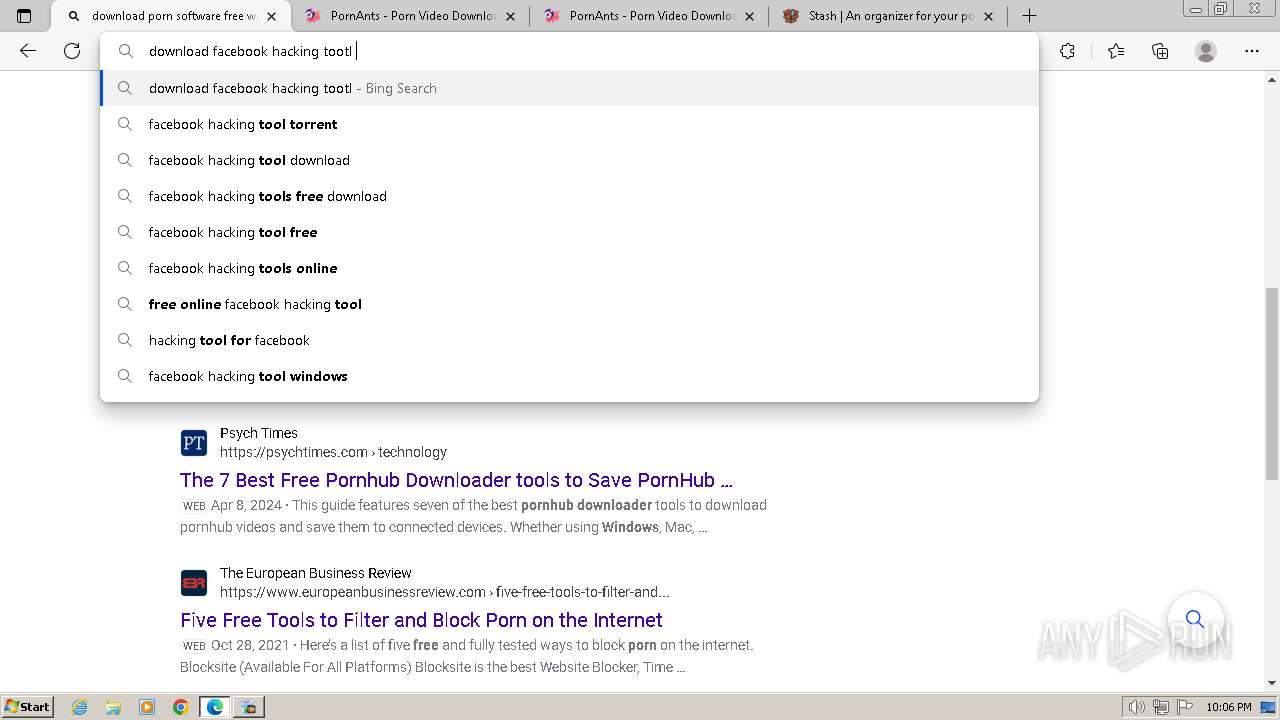The height and width of the screenshot is (720, 1280).
Task: Open the media player taskbar icon
Action: 147,707
